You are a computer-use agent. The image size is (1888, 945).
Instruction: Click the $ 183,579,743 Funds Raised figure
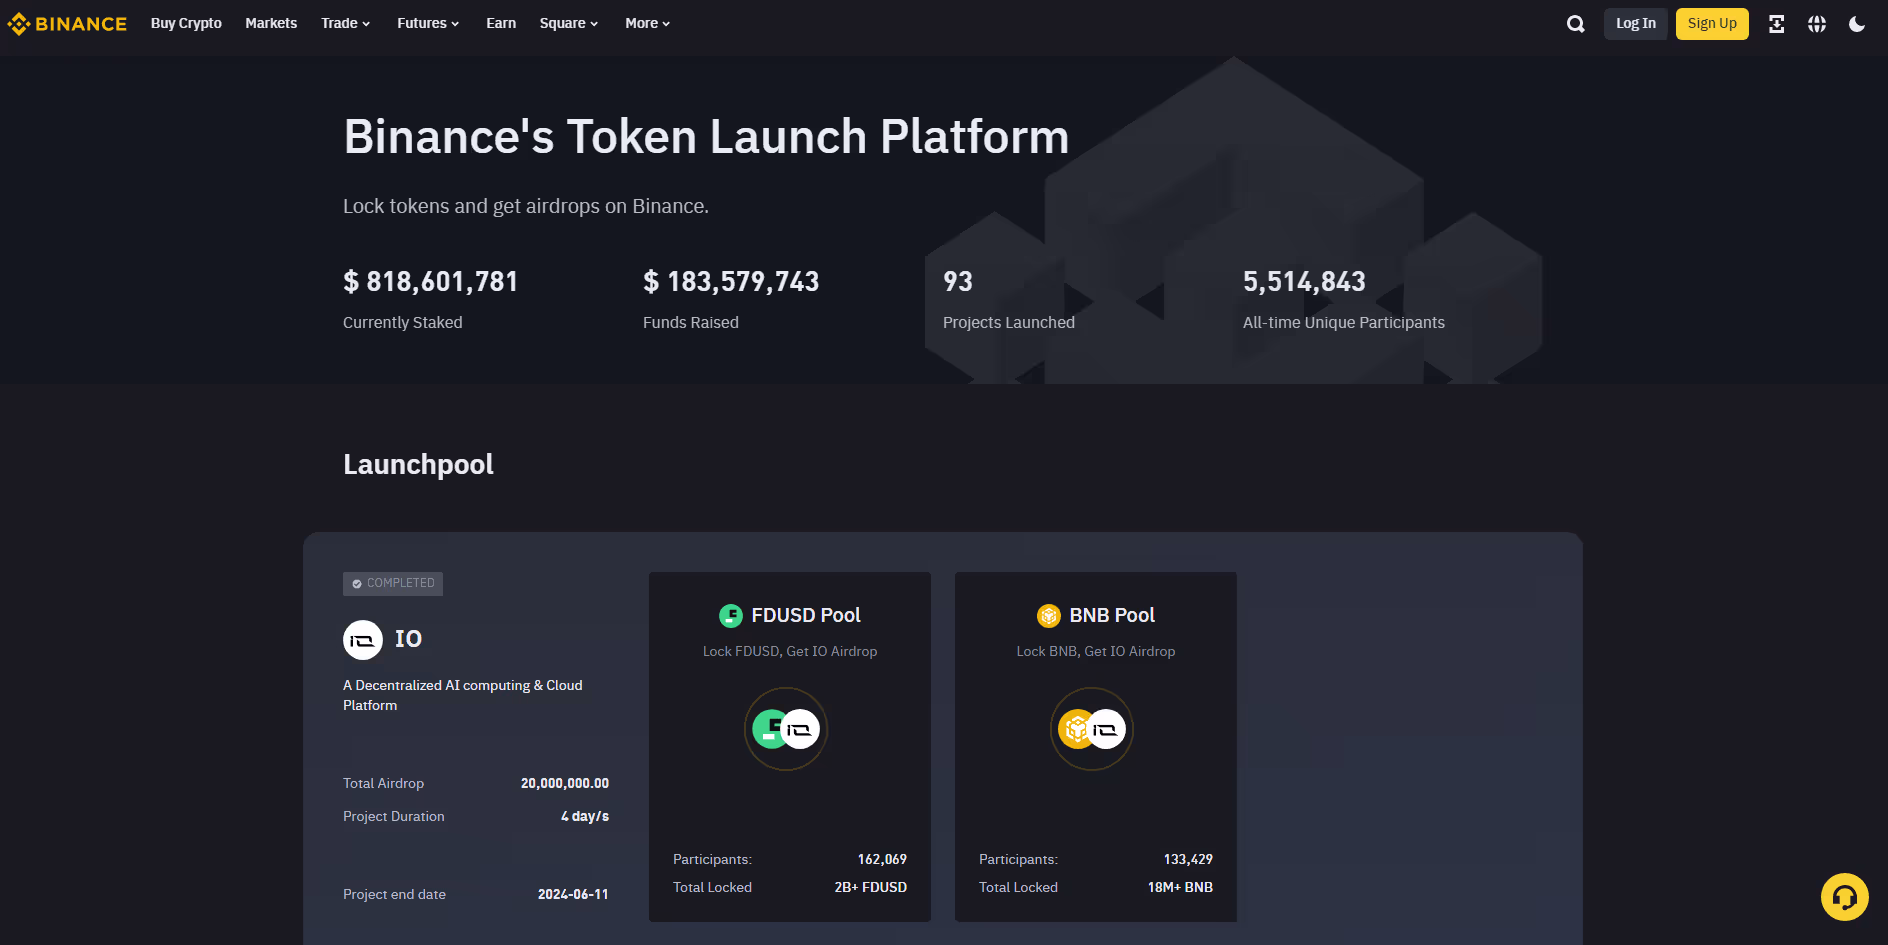(731, 282)
